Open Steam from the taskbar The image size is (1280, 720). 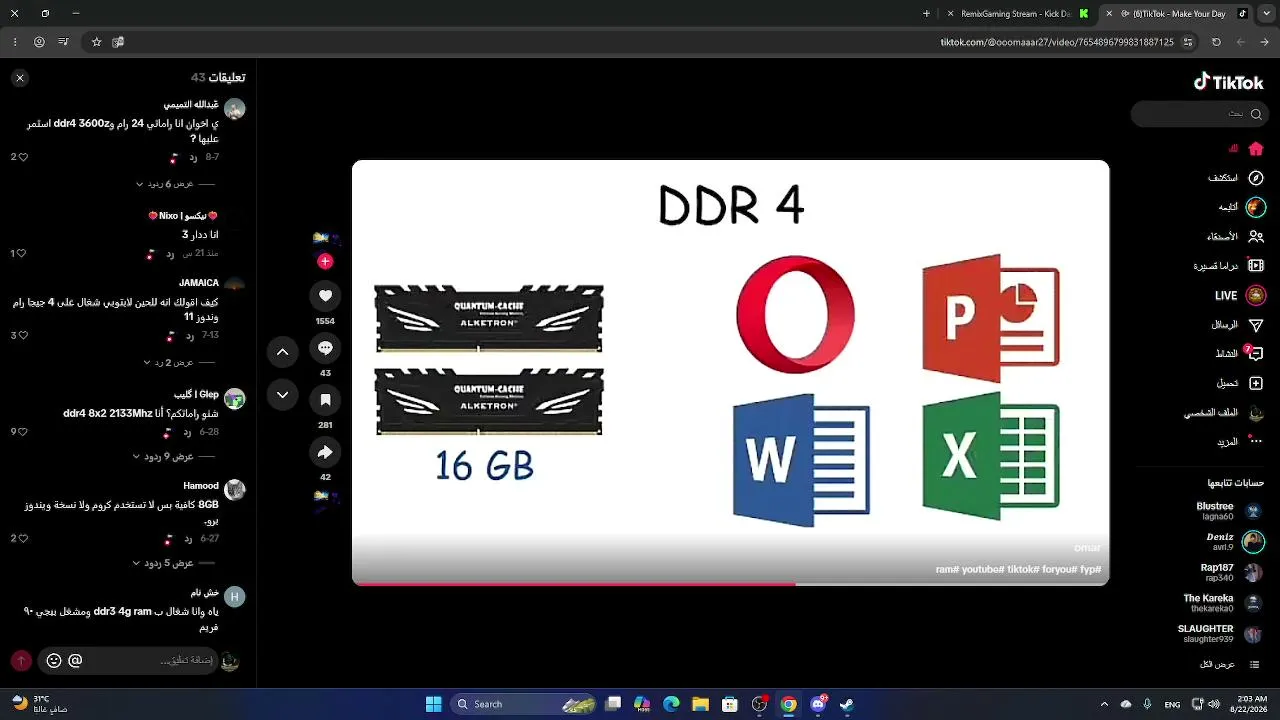coord(847,704)
